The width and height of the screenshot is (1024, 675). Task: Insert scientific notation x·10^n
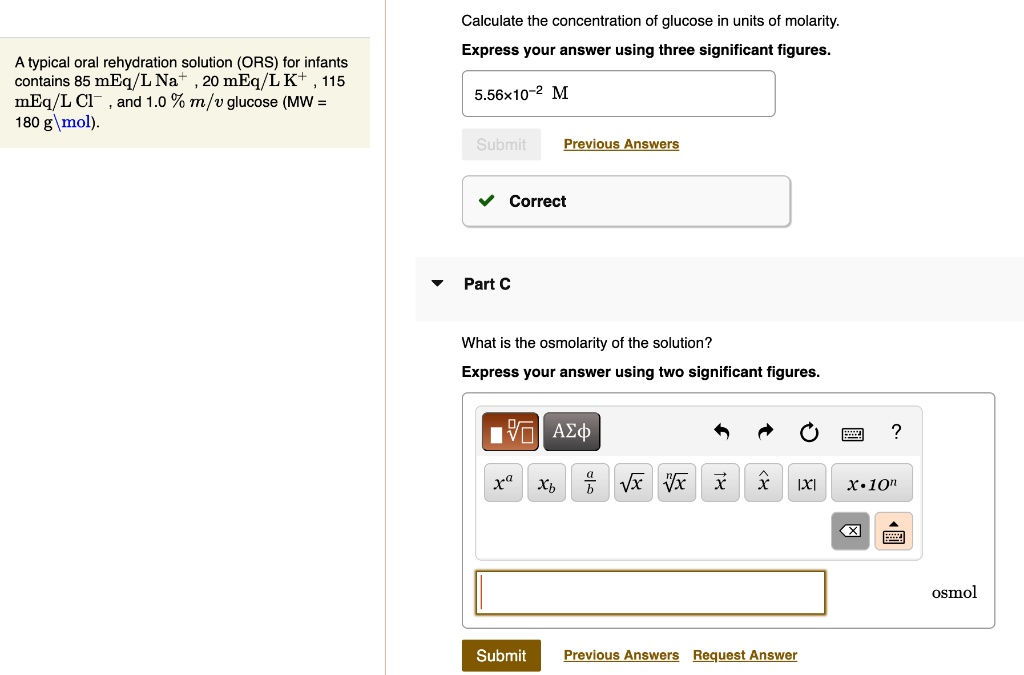click(x=870, y=482)
